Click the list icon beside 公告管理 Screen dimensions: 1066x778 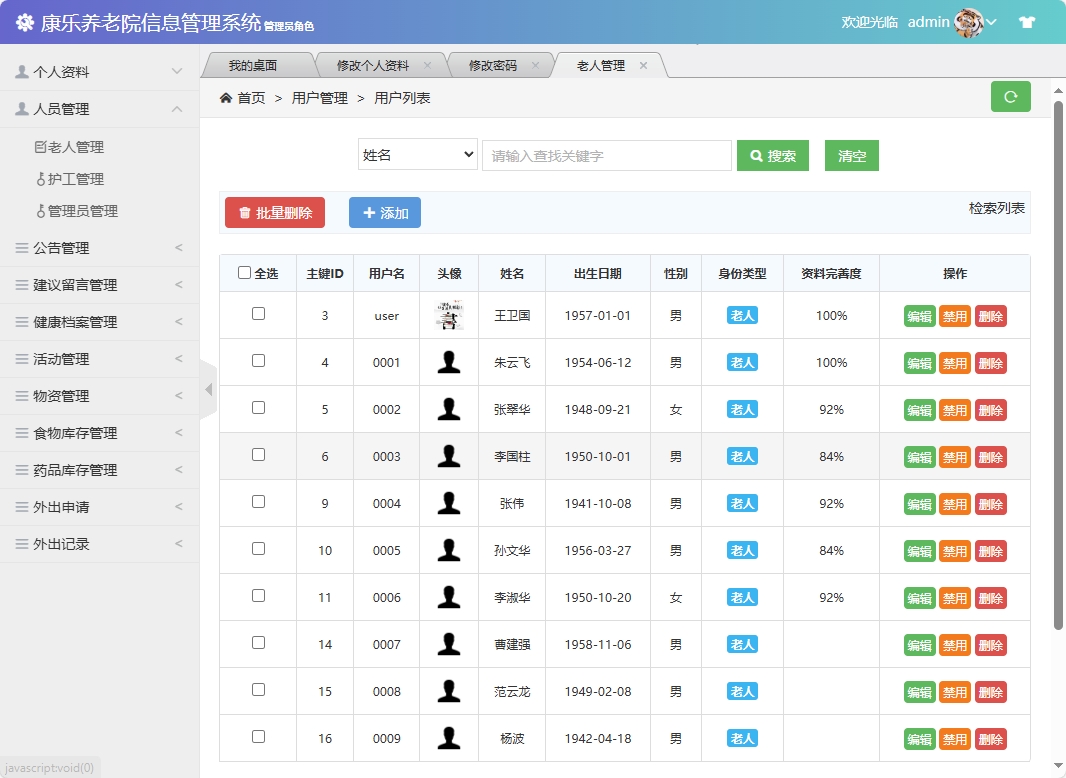23,247
